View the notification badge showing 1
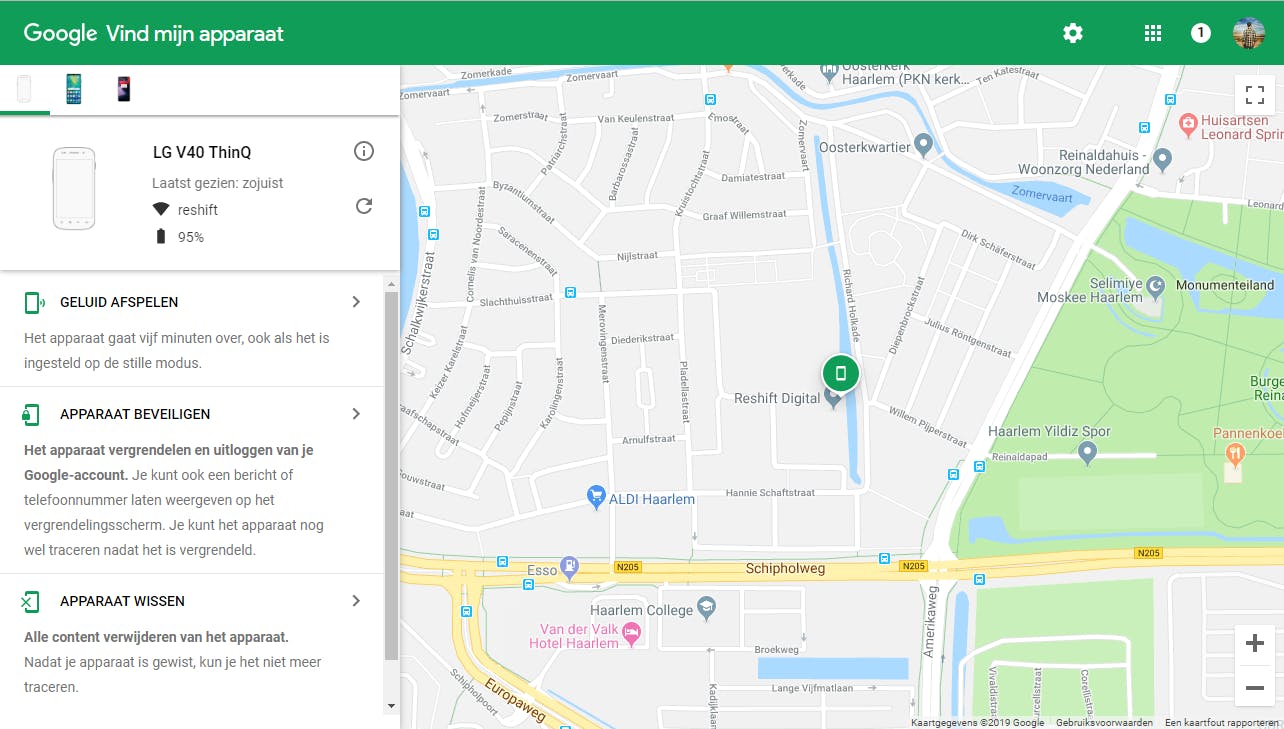The height and width of the screenshot is (729, 1284). pos(1201,33)
